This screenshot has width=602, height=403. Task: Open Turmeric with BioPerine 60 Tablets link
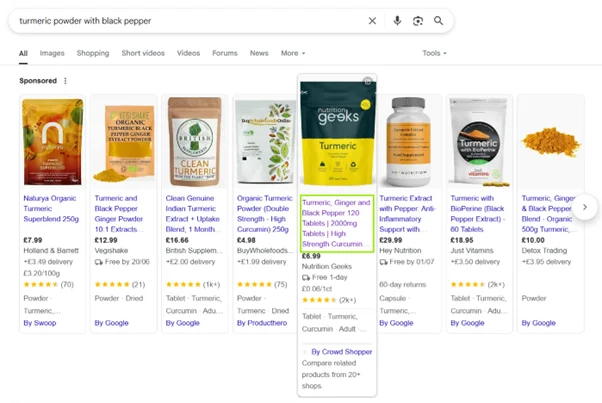coord(478,214)
